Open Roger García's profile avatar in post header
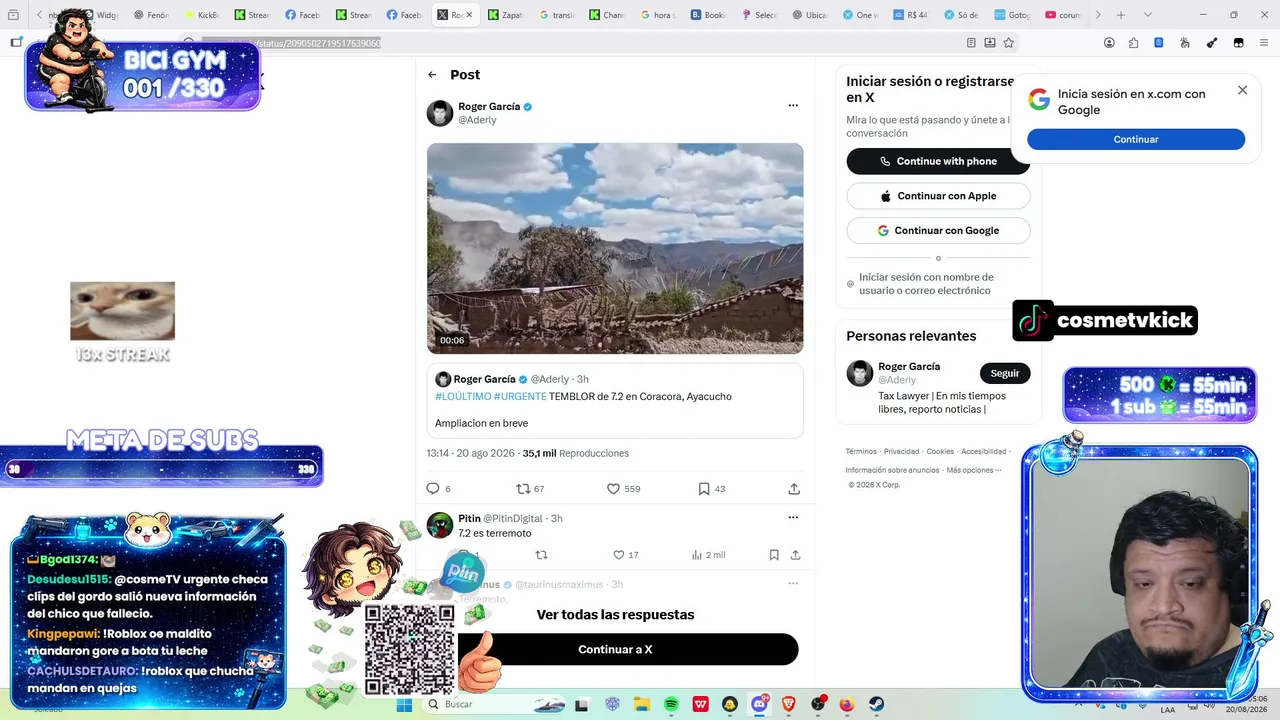Viewport: 1280px width, 720px height. 440,113
